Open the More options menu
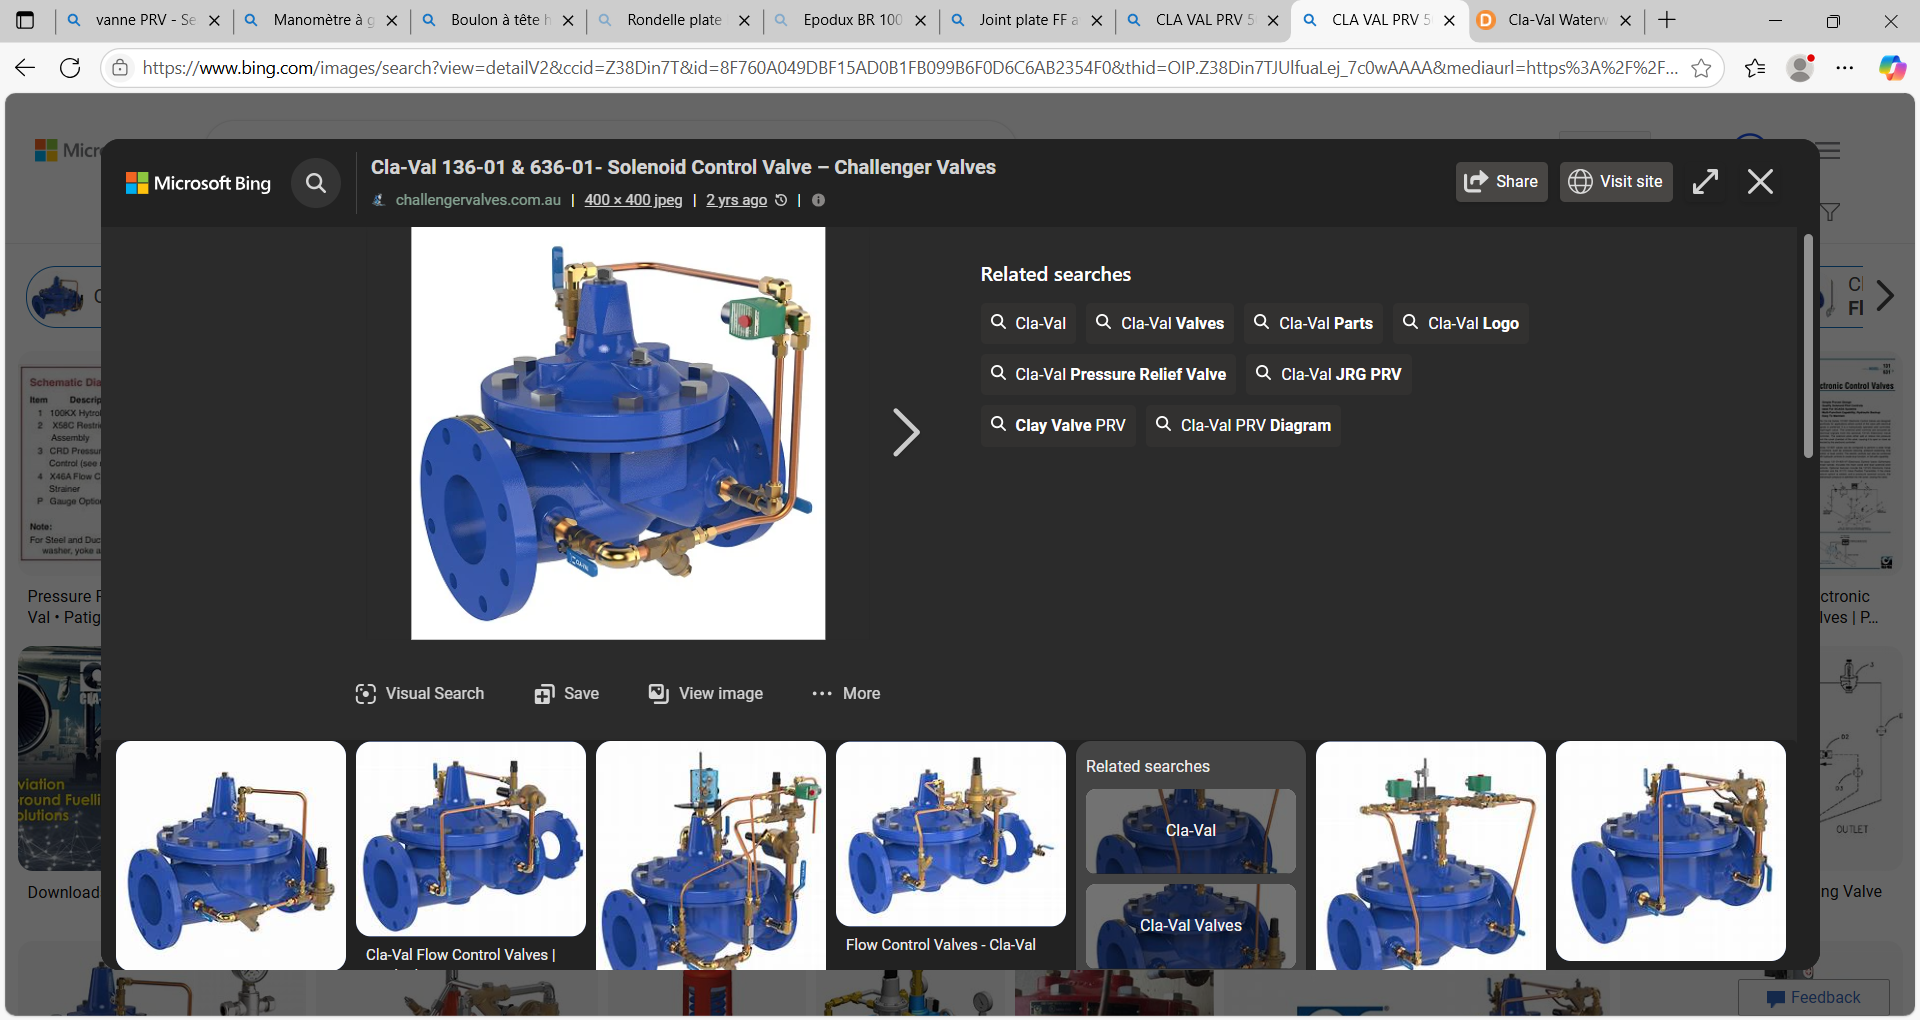The image size is (1920, 1020). [846, 694]
